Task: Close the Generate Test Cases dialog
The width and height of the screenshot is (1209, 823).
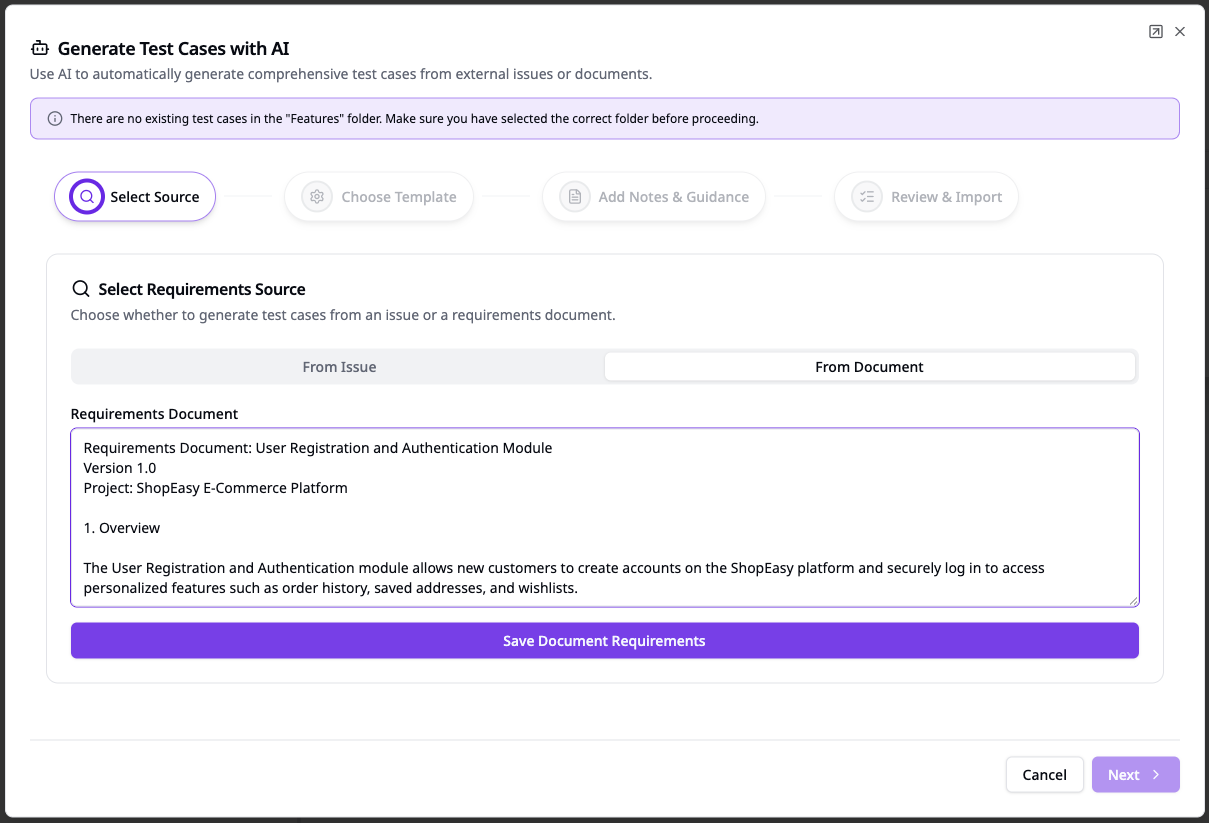Action: click(1180, 31)
